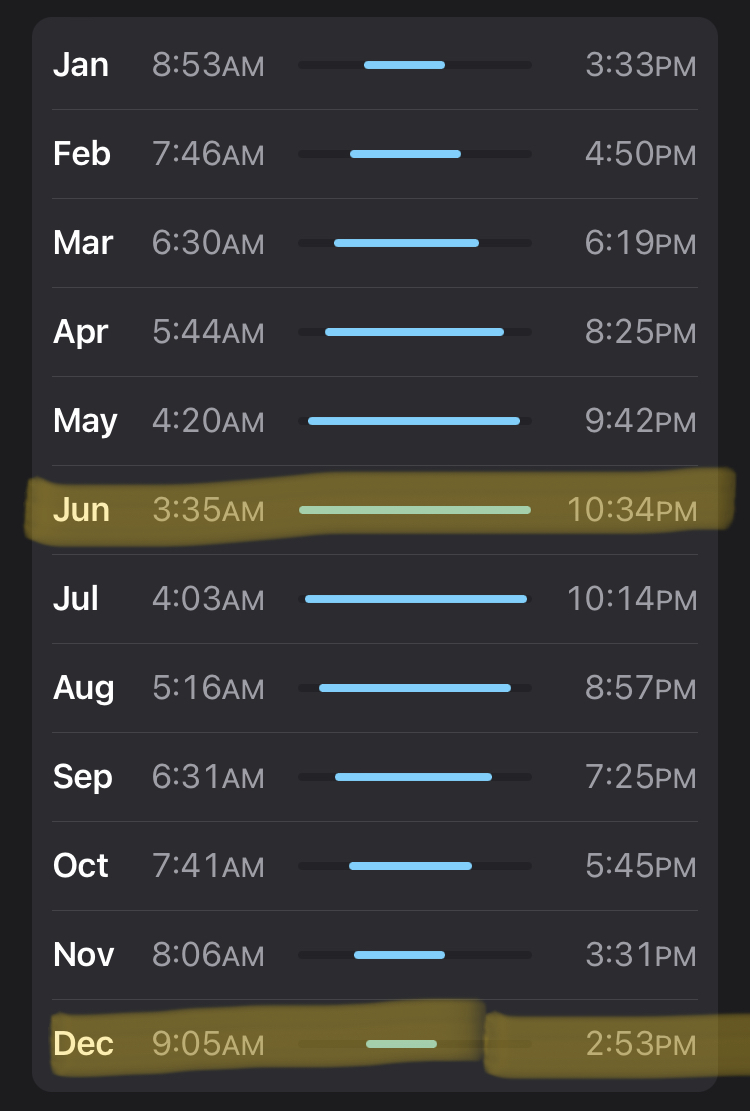The height and width of the screenshot is (1111, 750).
Task: Click the February sunrise time 7:46AM
Action: coord(208,154)
